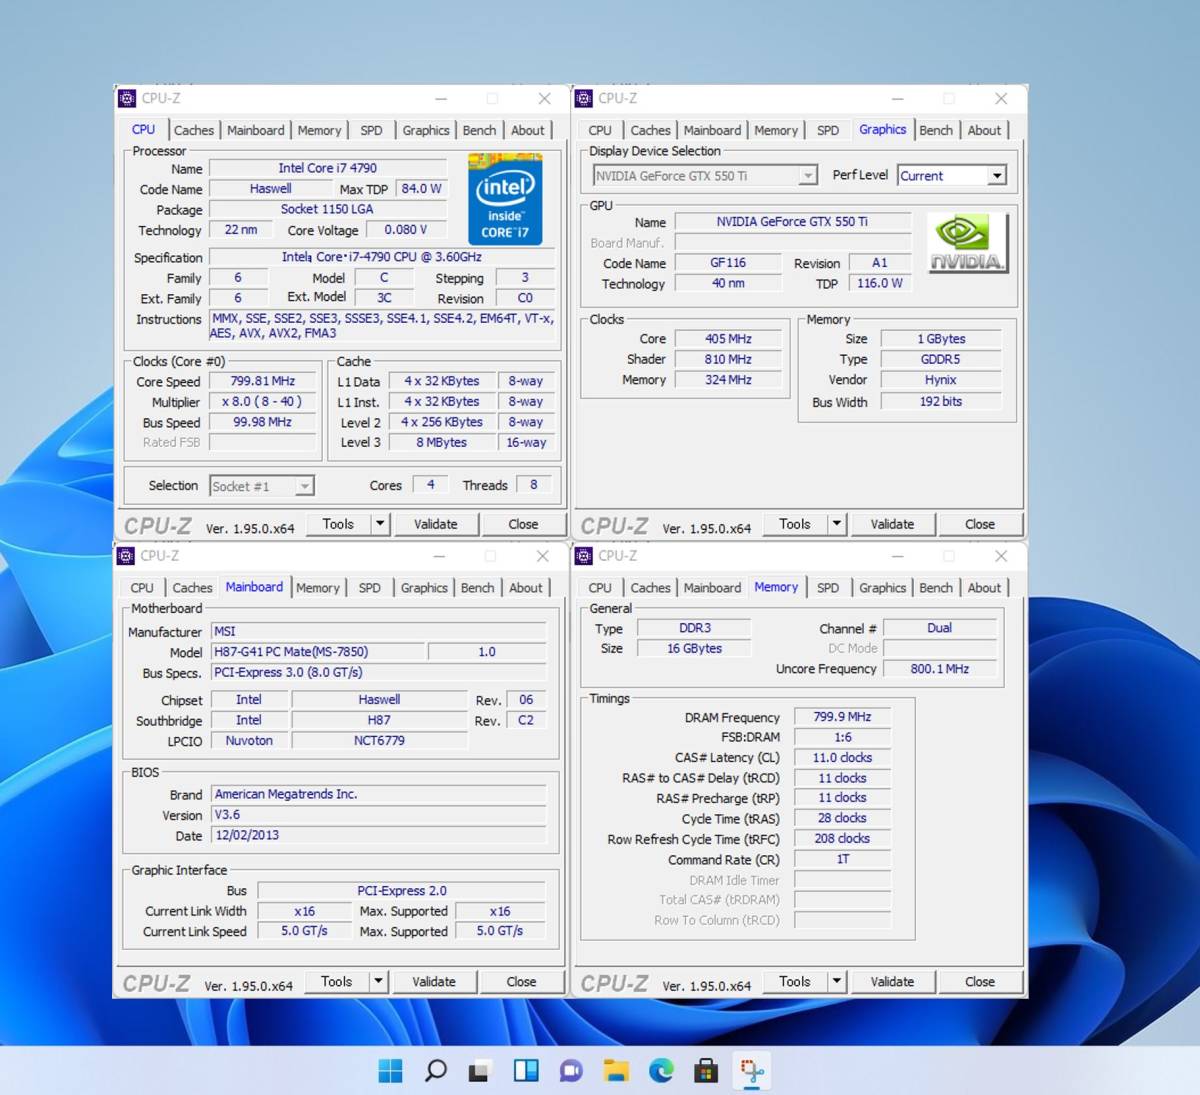1200x1095 pixels.
Task: Click the Multiplier x 8.0 (8 - 40) value
Action: click(x=263, y=401)
